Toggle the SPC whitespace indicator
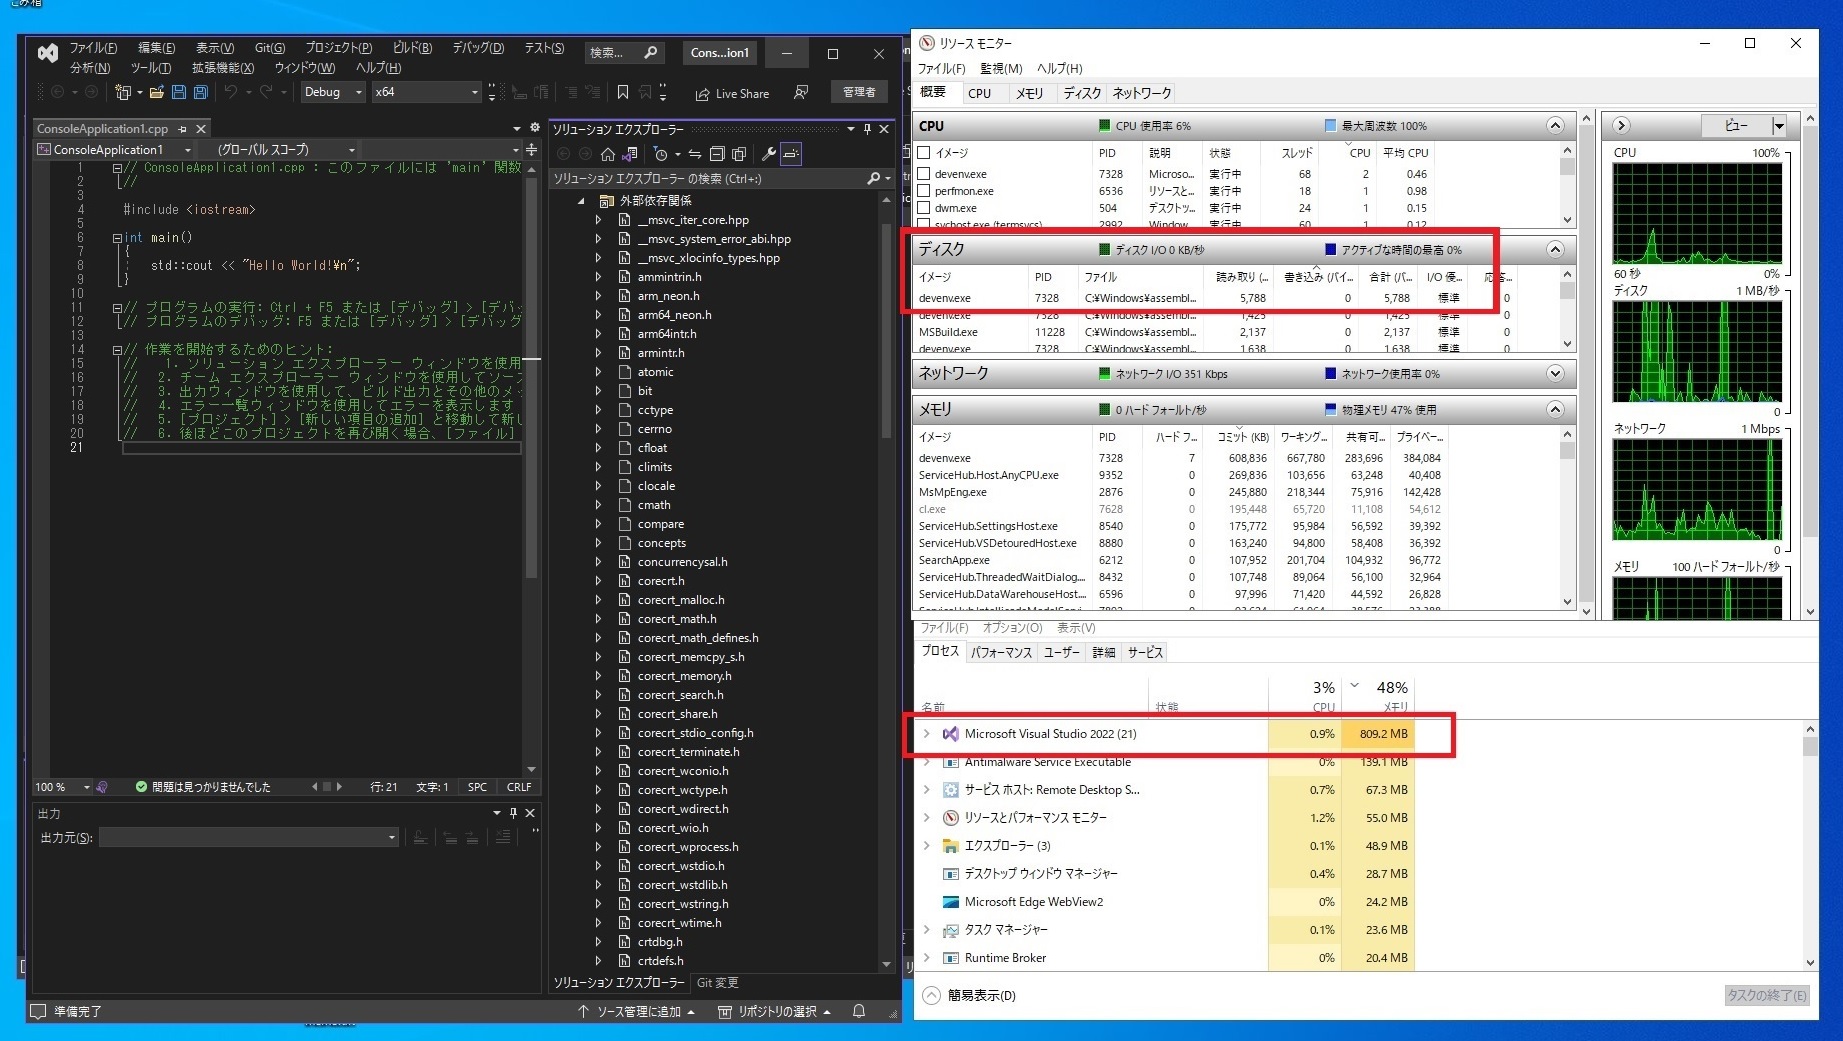The image size is (1843, 1041). click(478, 787)
